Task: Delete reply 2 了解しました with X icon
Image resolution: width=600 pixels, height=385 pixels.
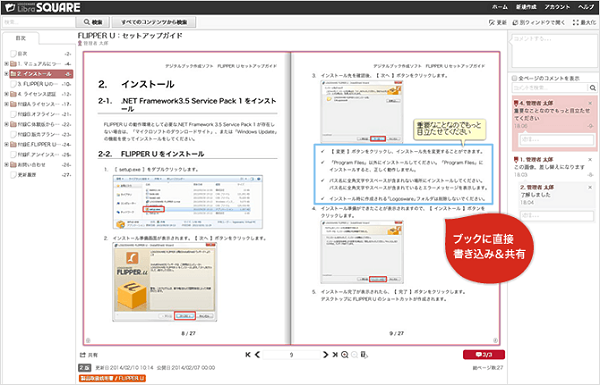Action: point(590,188)
